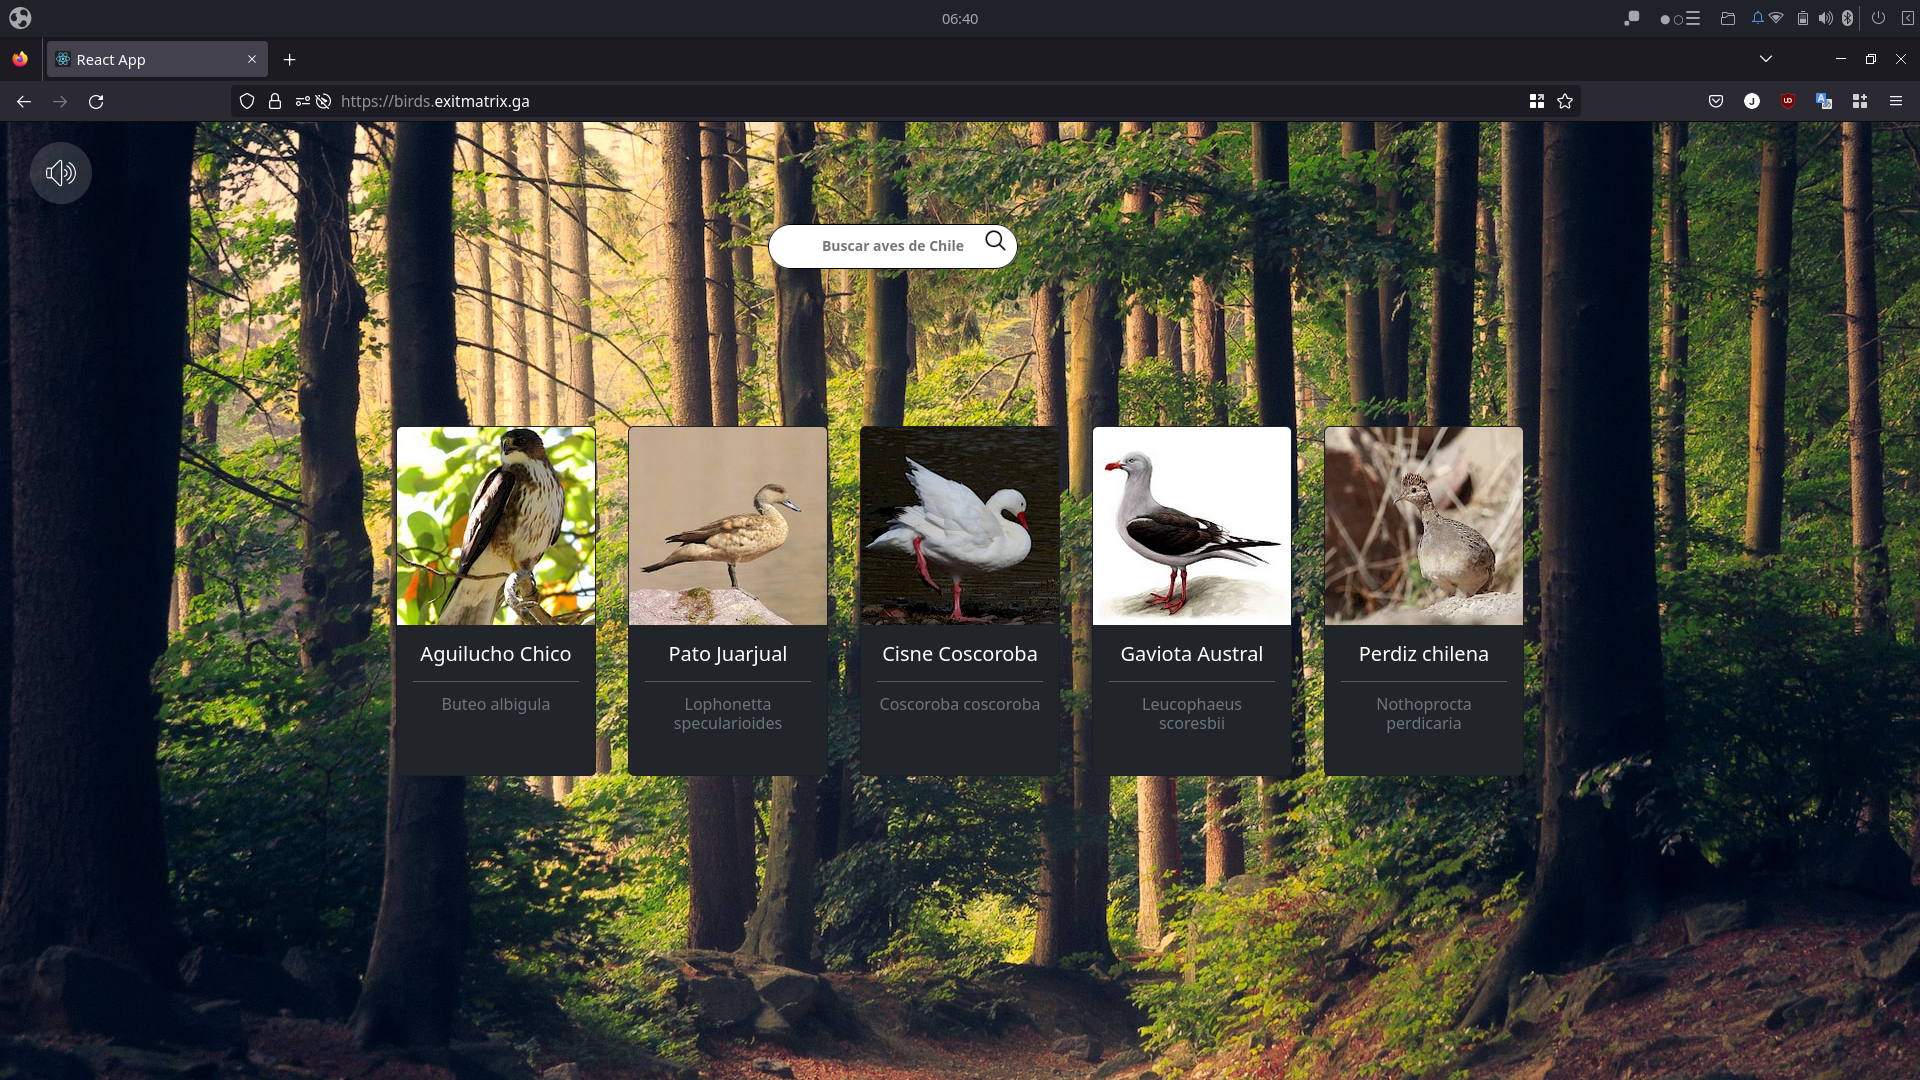
Task: Click scientific name Buteo albigula
Action: pyautogui.click(x=496, y=704)
